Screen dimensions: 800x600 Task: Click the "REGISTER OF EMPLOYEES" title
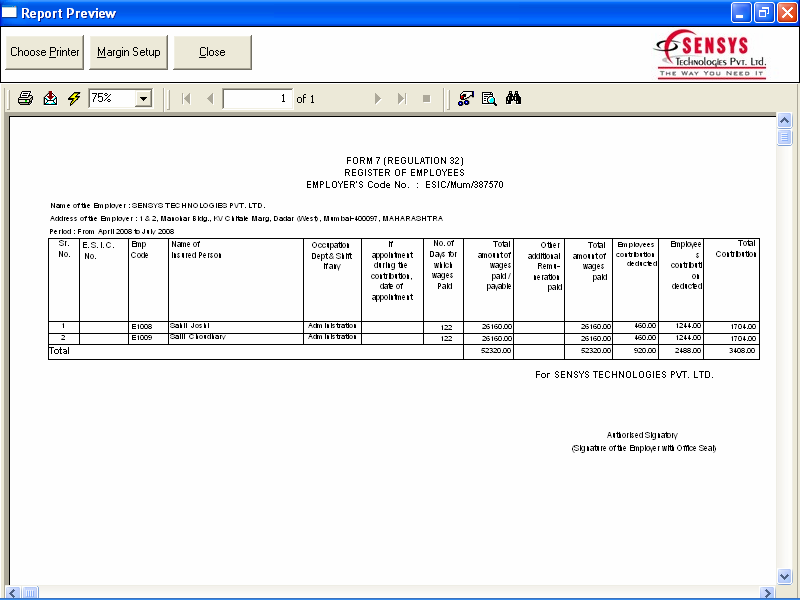point(405,172)
